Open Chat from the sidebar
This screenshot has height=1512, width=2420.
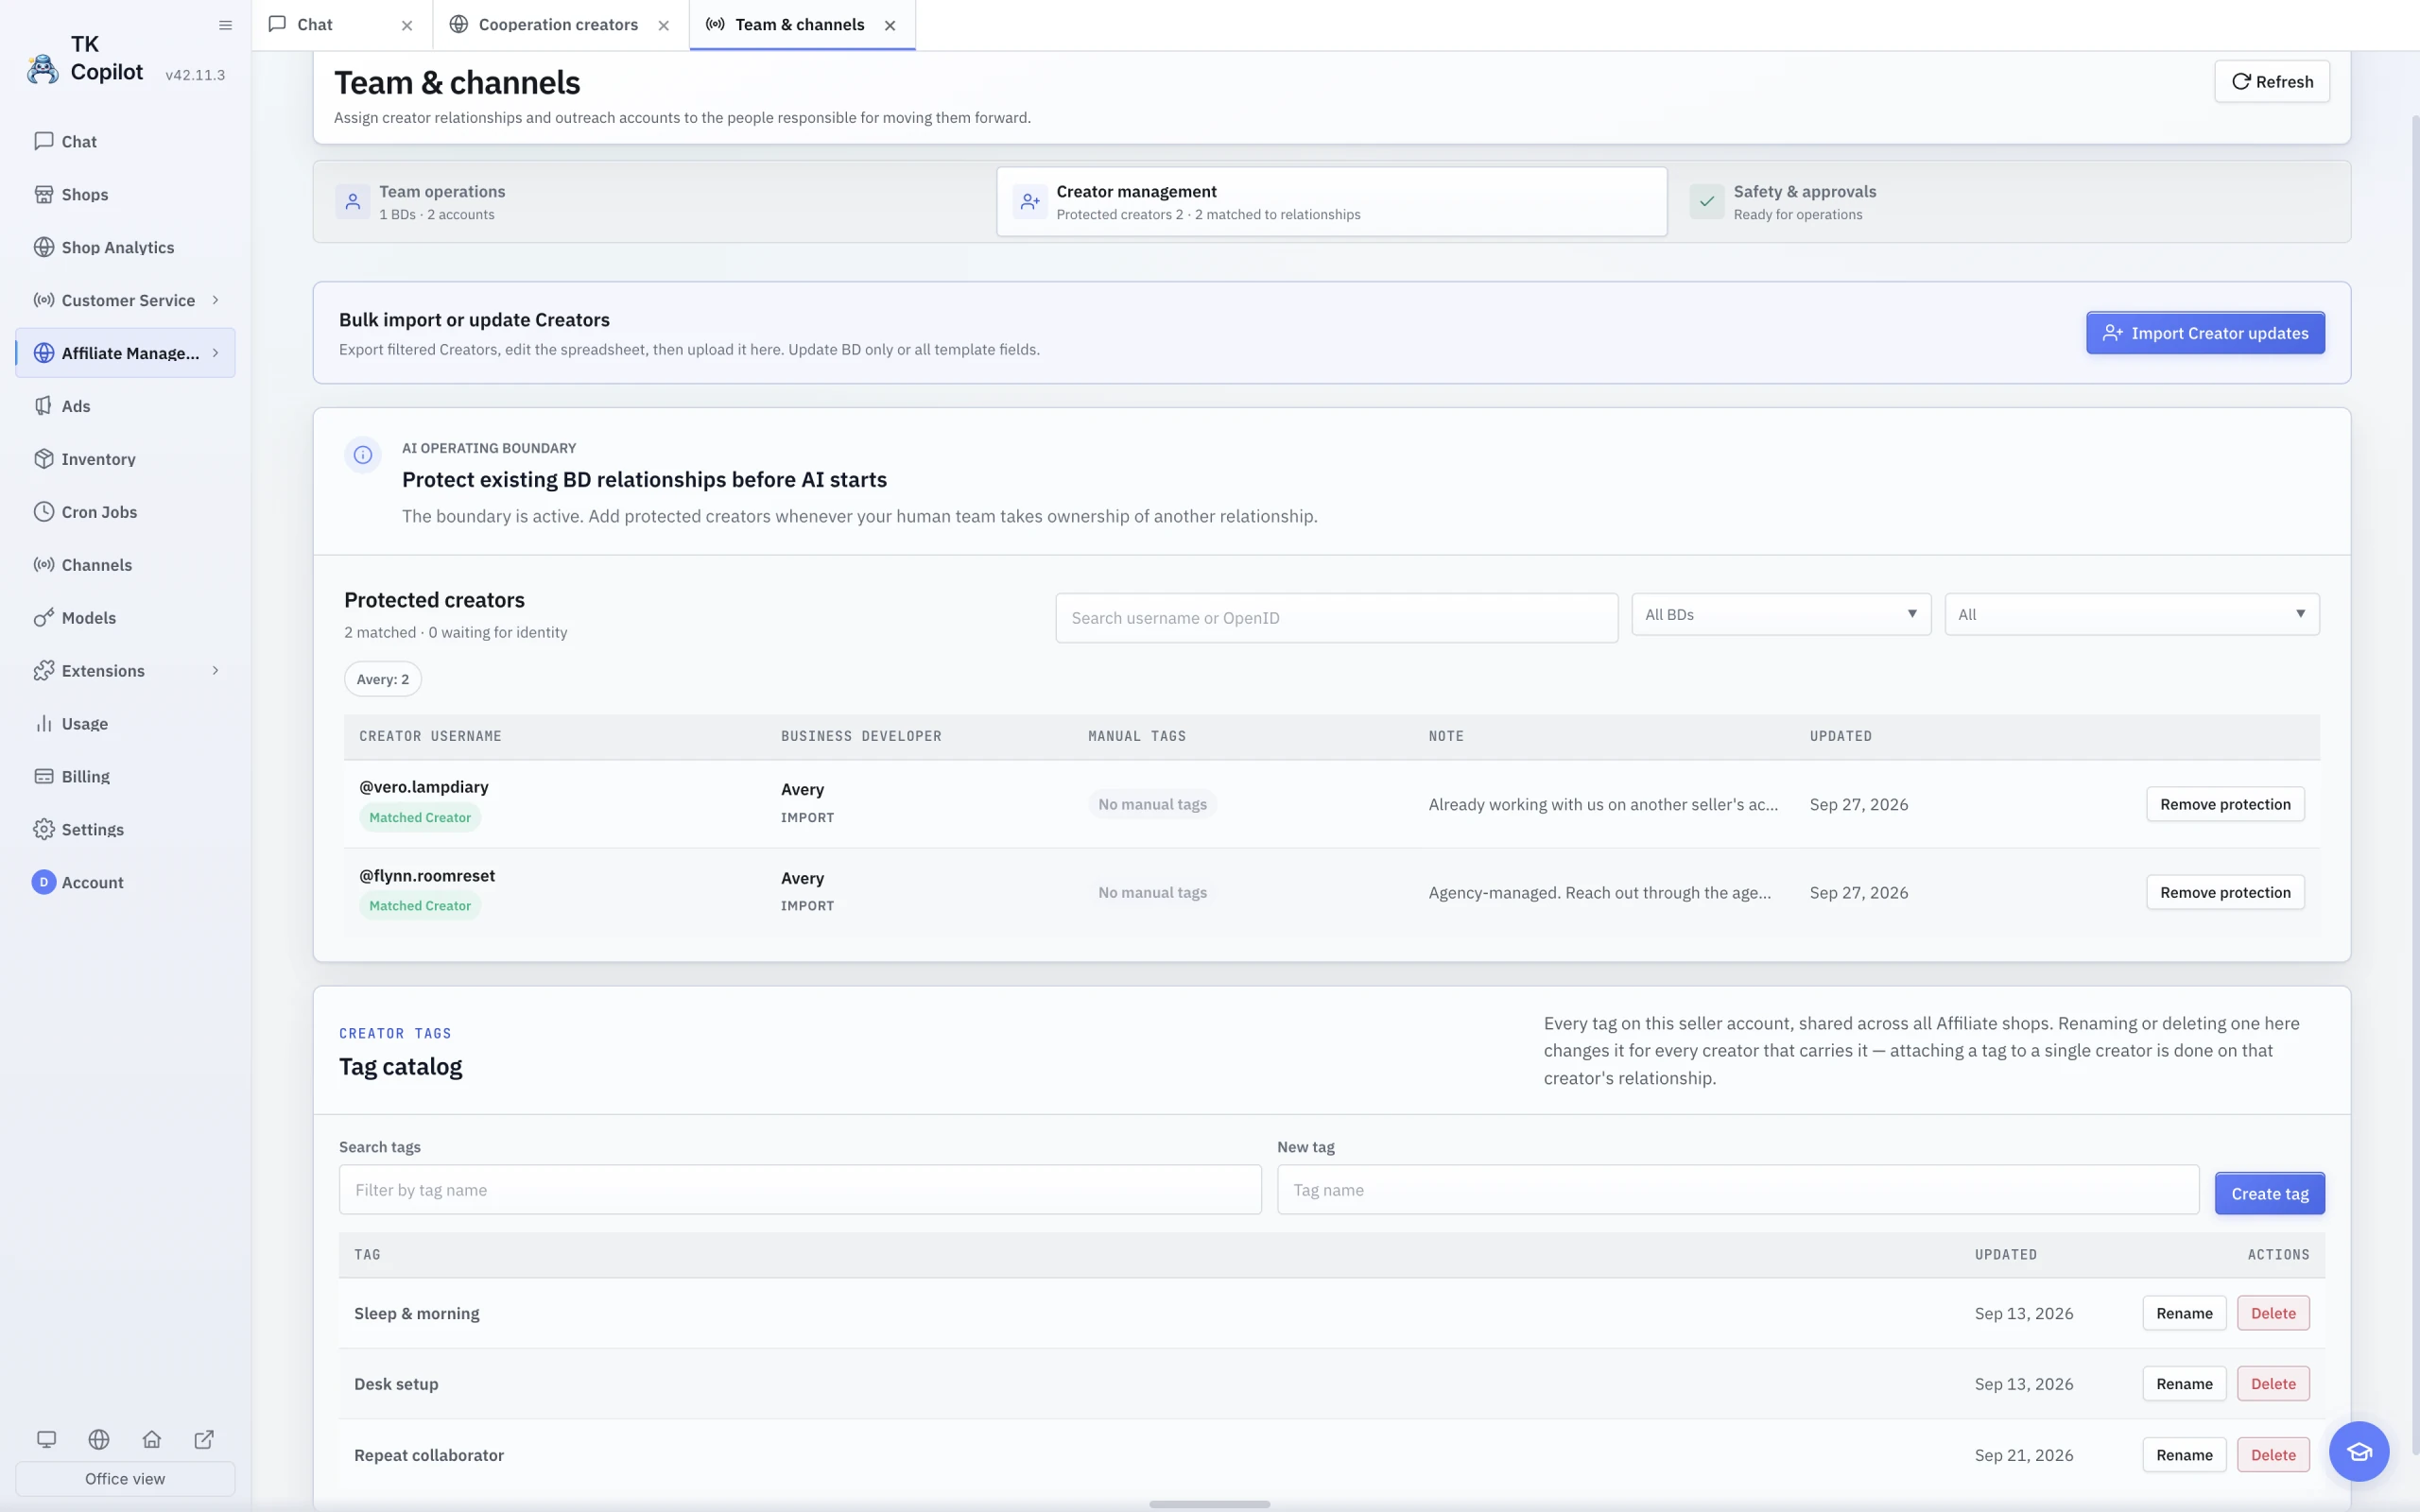point(125,141)
